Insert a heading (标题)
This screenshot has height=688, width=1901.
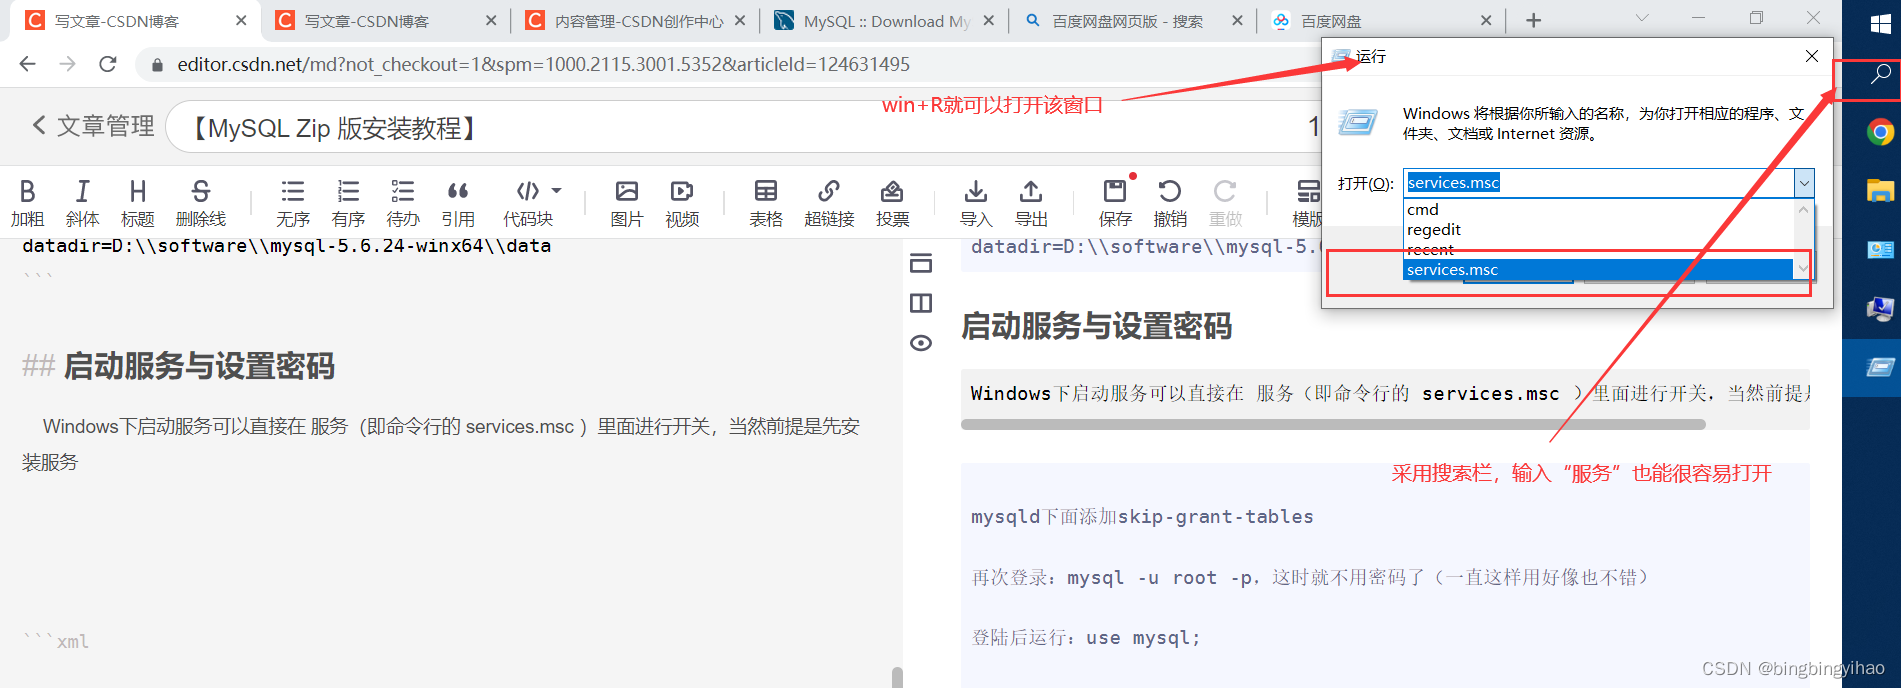[x=137, y=203]
